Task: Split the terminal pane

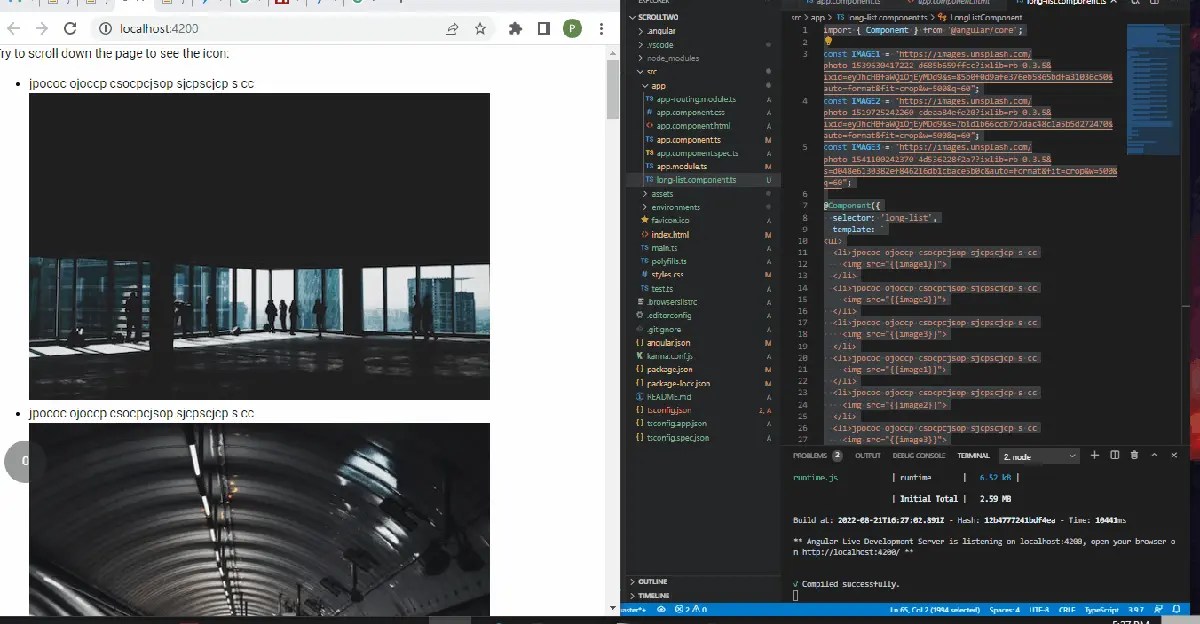Action: [1114, 455]
